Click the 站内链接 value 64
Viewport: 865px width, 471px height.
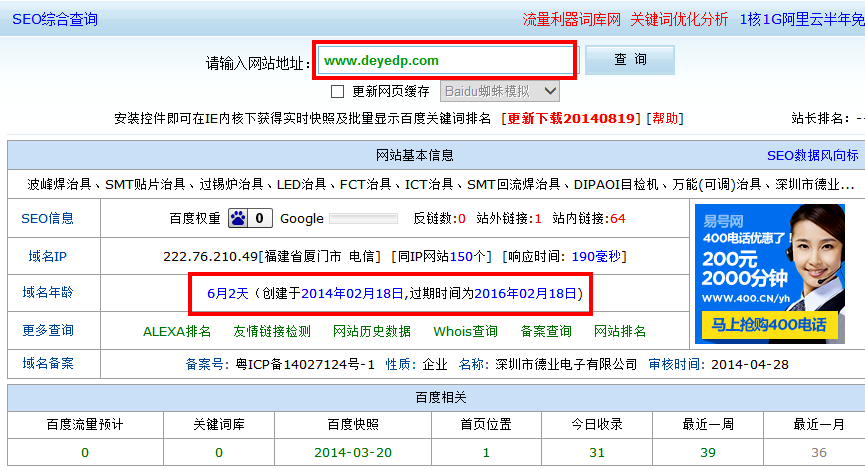(618, 219)
